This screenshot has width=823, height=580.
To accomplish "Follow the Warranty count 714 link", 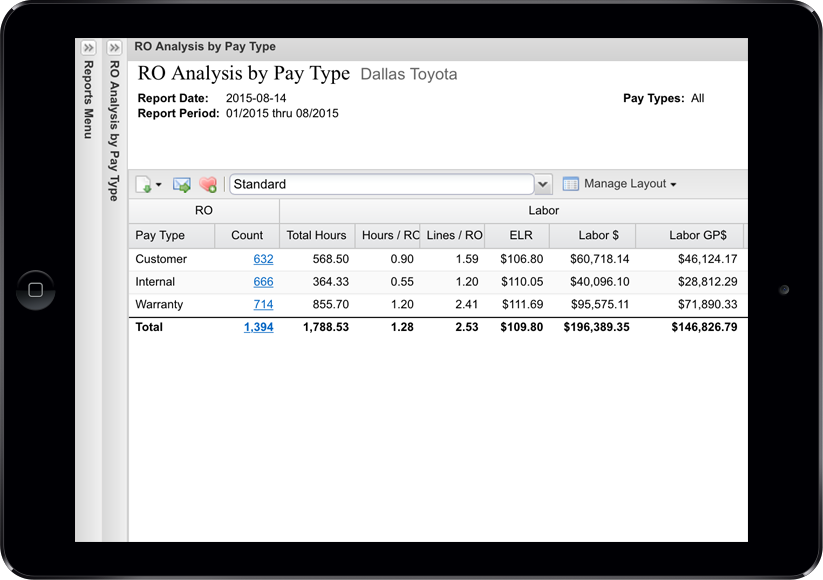I will pos(262,304).
